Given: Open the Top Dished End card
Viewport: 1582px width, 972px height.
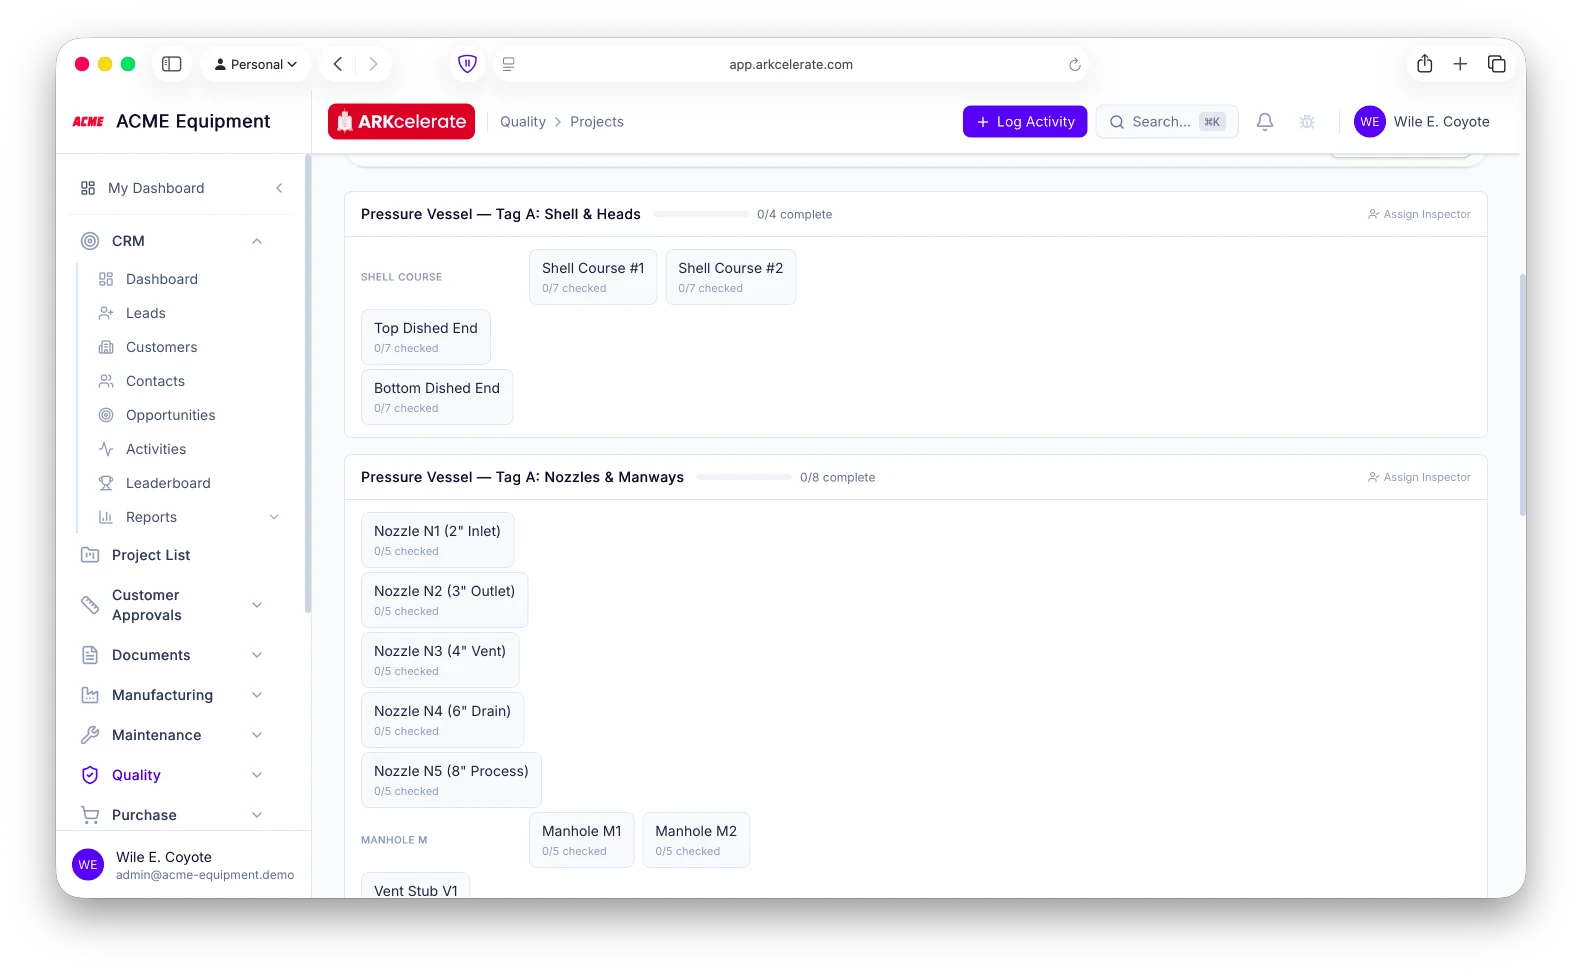Looking at the screenshot, I should [x=426, y=337].
